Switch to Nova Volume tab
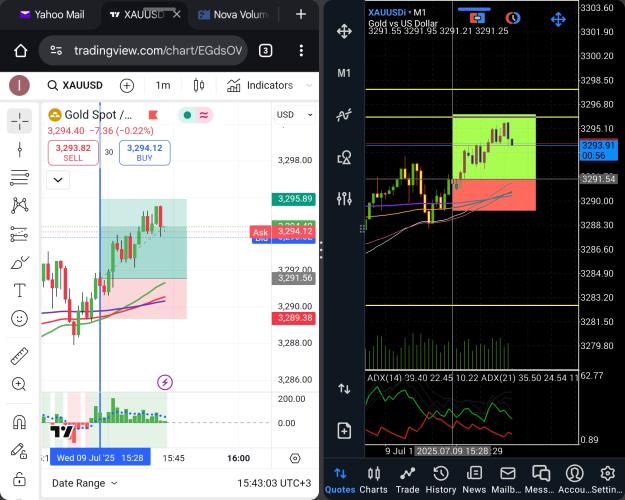Viewport: 625px width, 500px height. point(232,15)
